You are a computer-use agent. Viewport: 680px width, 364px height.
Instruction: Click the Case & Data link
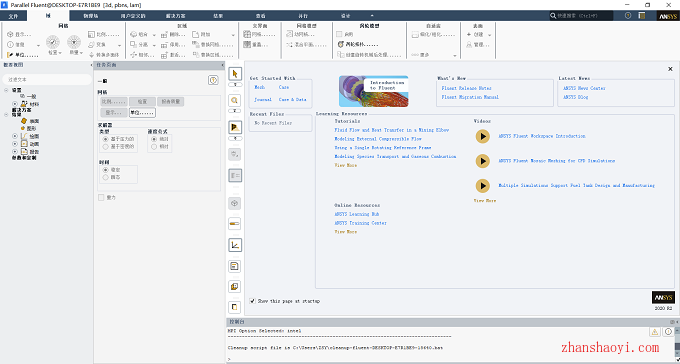[x=292, y=99]
